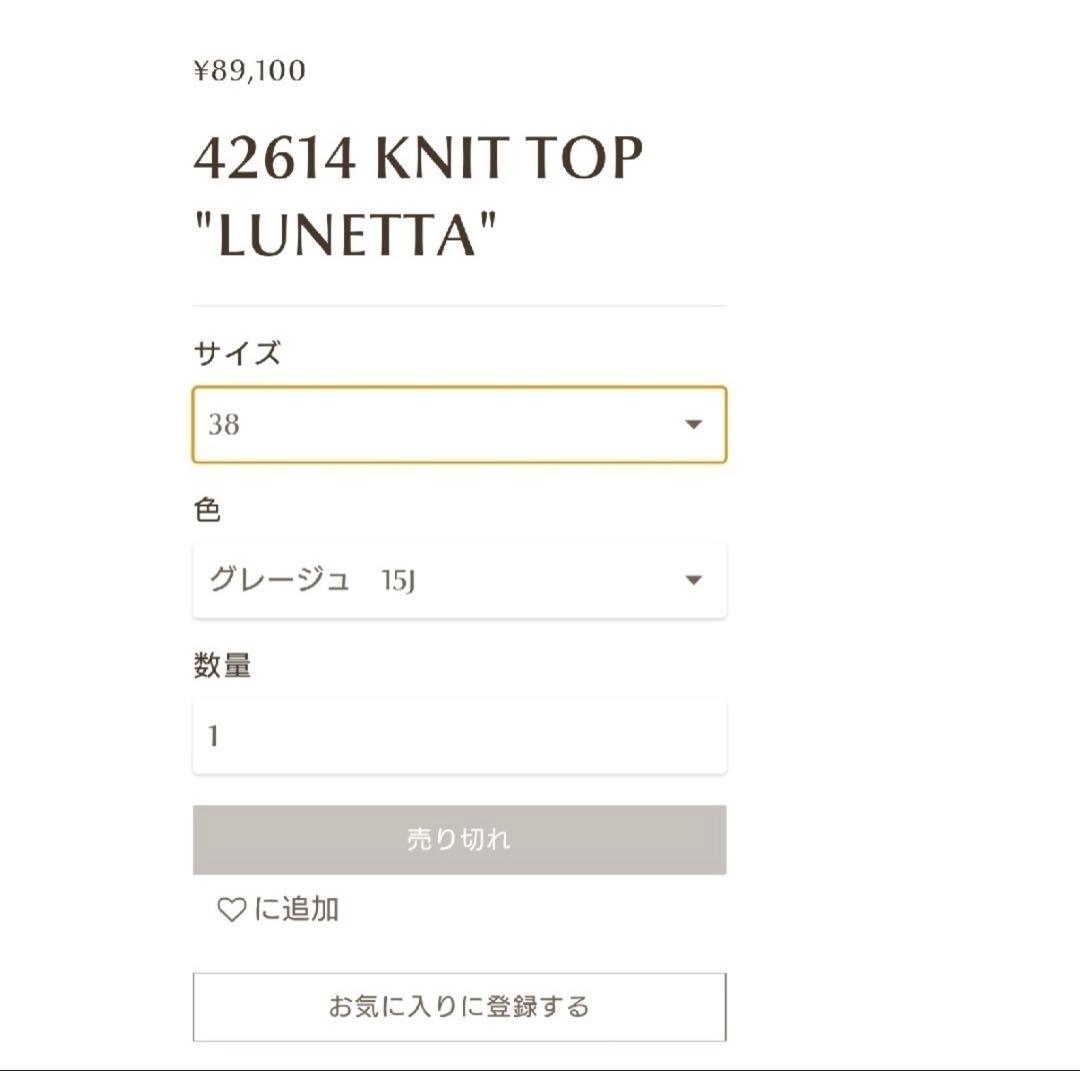Click the heart wishlist icon

pyautogui.click(x=231, y=910)
